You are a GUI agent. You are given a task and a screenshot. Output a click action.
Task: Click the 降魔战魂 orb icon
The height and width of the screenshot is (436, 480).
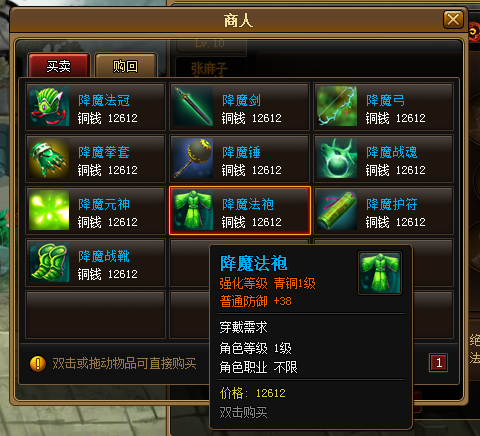337,158
